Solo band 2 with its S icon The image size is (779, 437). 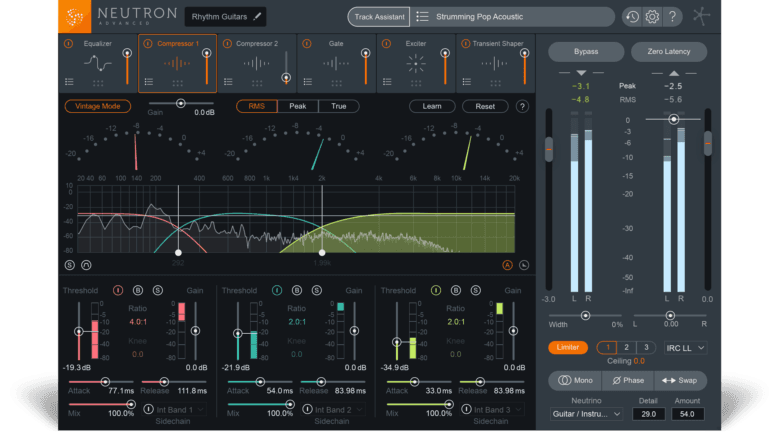tap(316, 291)
